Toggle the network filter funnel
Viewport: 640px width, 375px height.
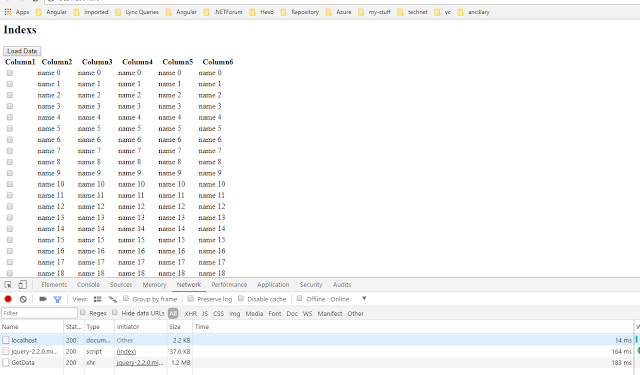point(58,300)
